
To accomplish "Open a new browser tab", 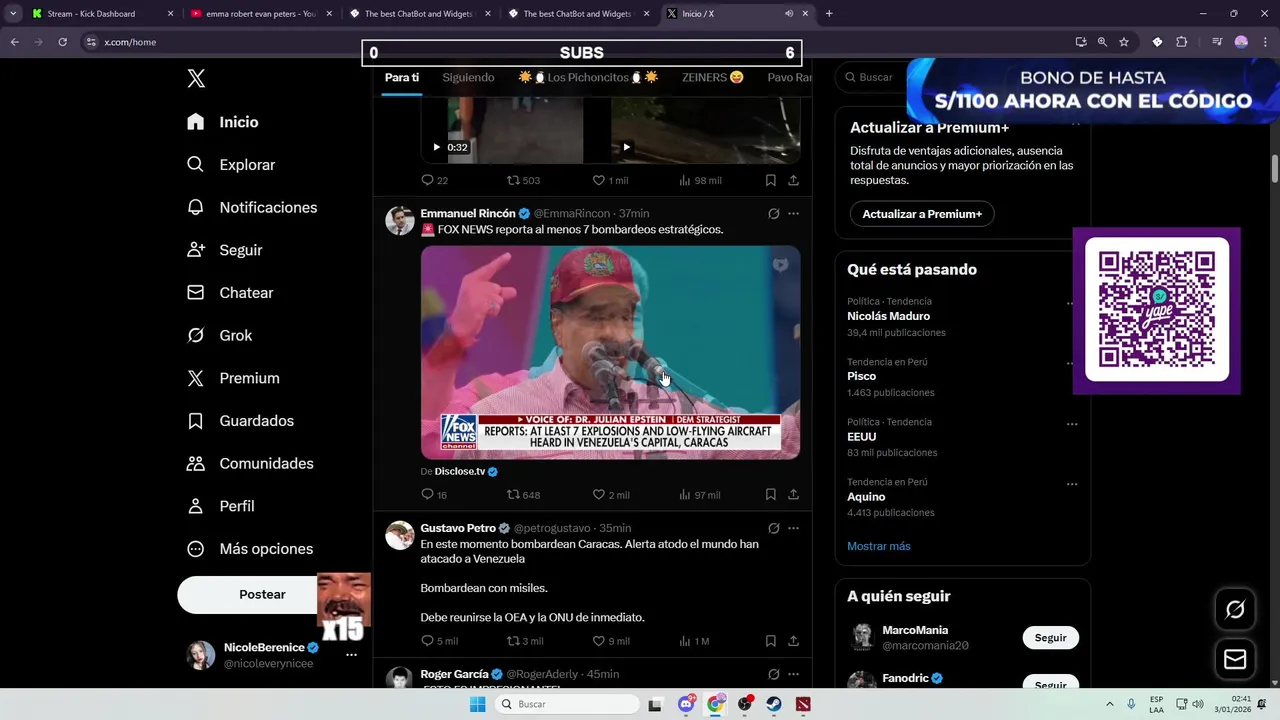I will point(829,14).
